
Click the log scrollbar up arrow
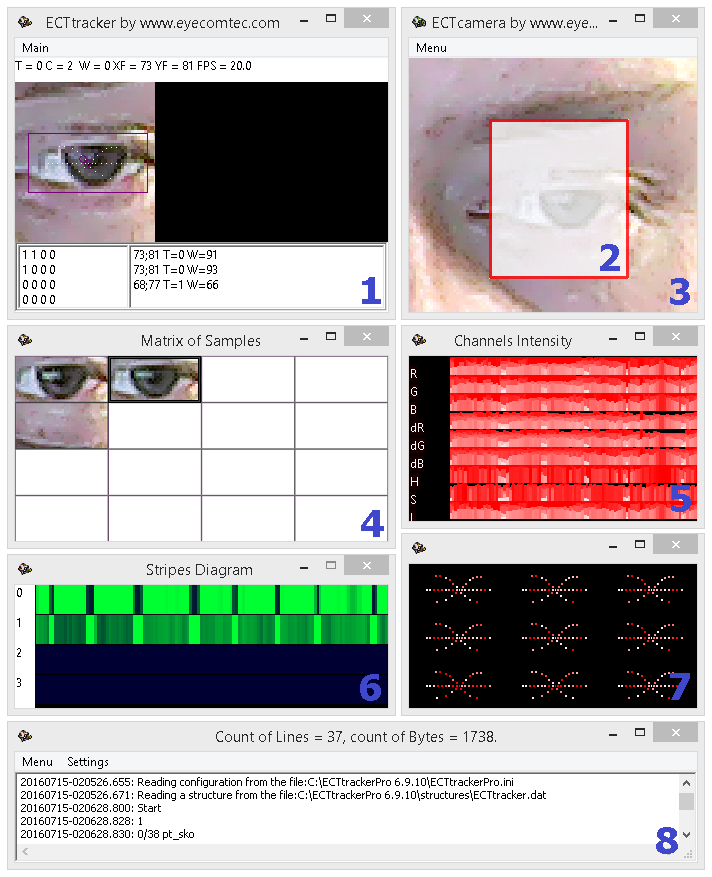tap(687, 783)
